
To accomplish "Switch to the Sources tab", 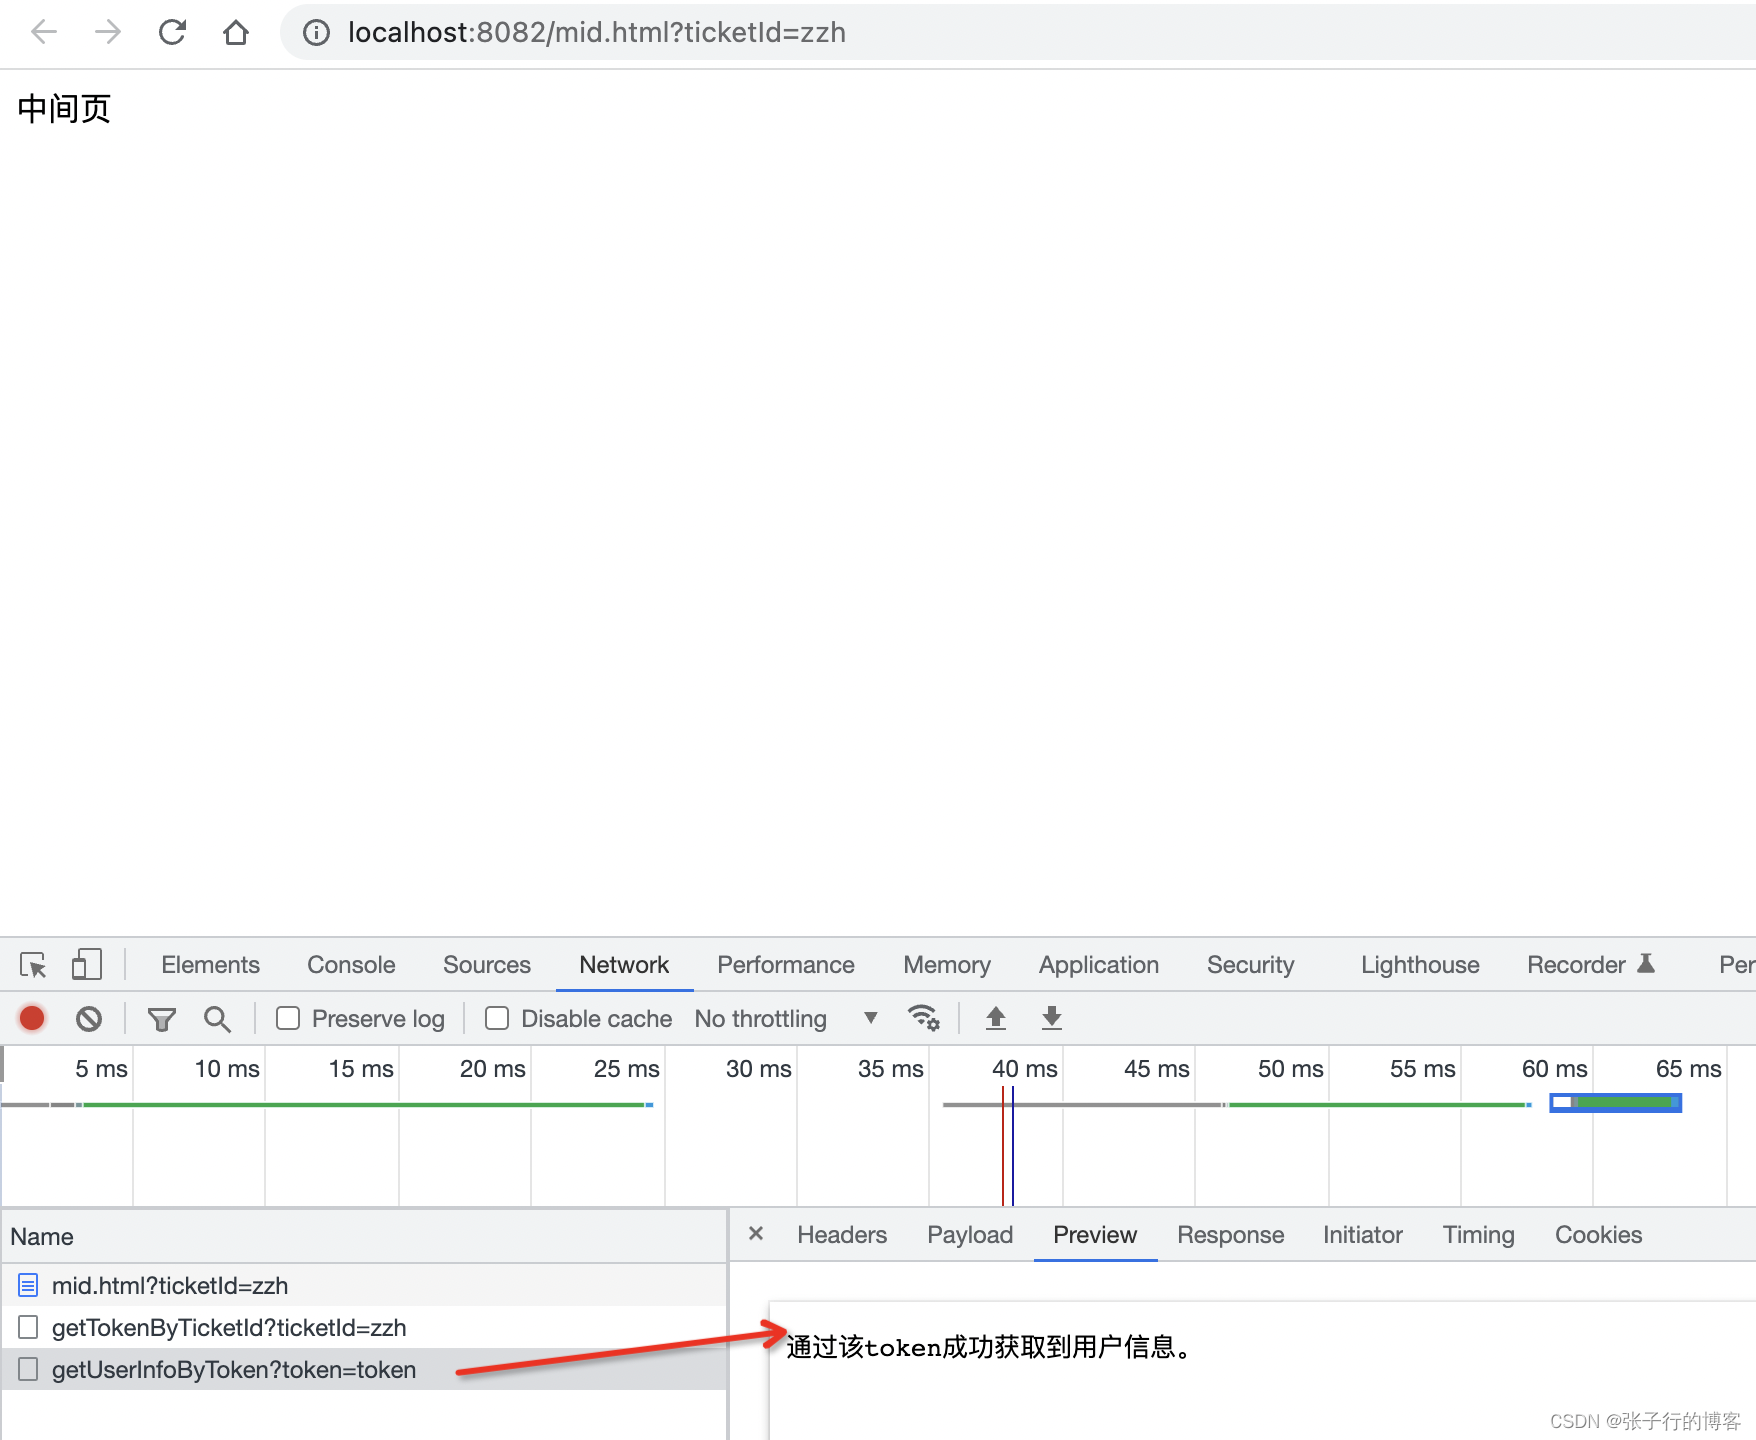I will click(487, 965).
